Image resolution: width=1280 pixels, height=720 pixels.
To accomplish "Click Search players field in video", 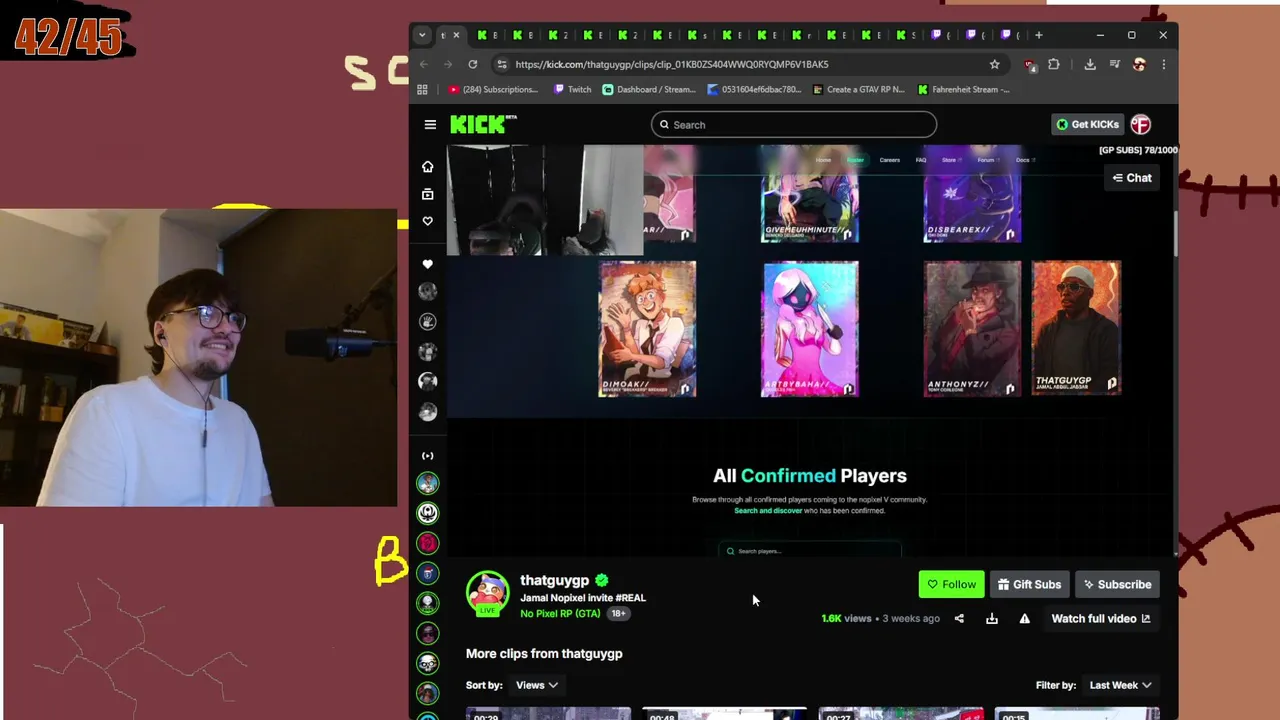I will coord(810,551).
